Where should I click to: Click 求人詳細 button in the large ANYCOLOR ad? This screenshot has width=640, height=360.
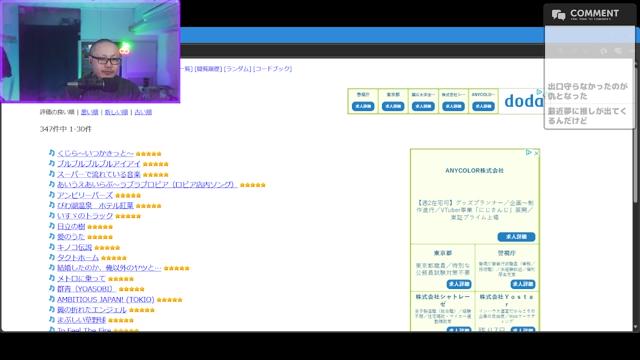pos(516,237)
